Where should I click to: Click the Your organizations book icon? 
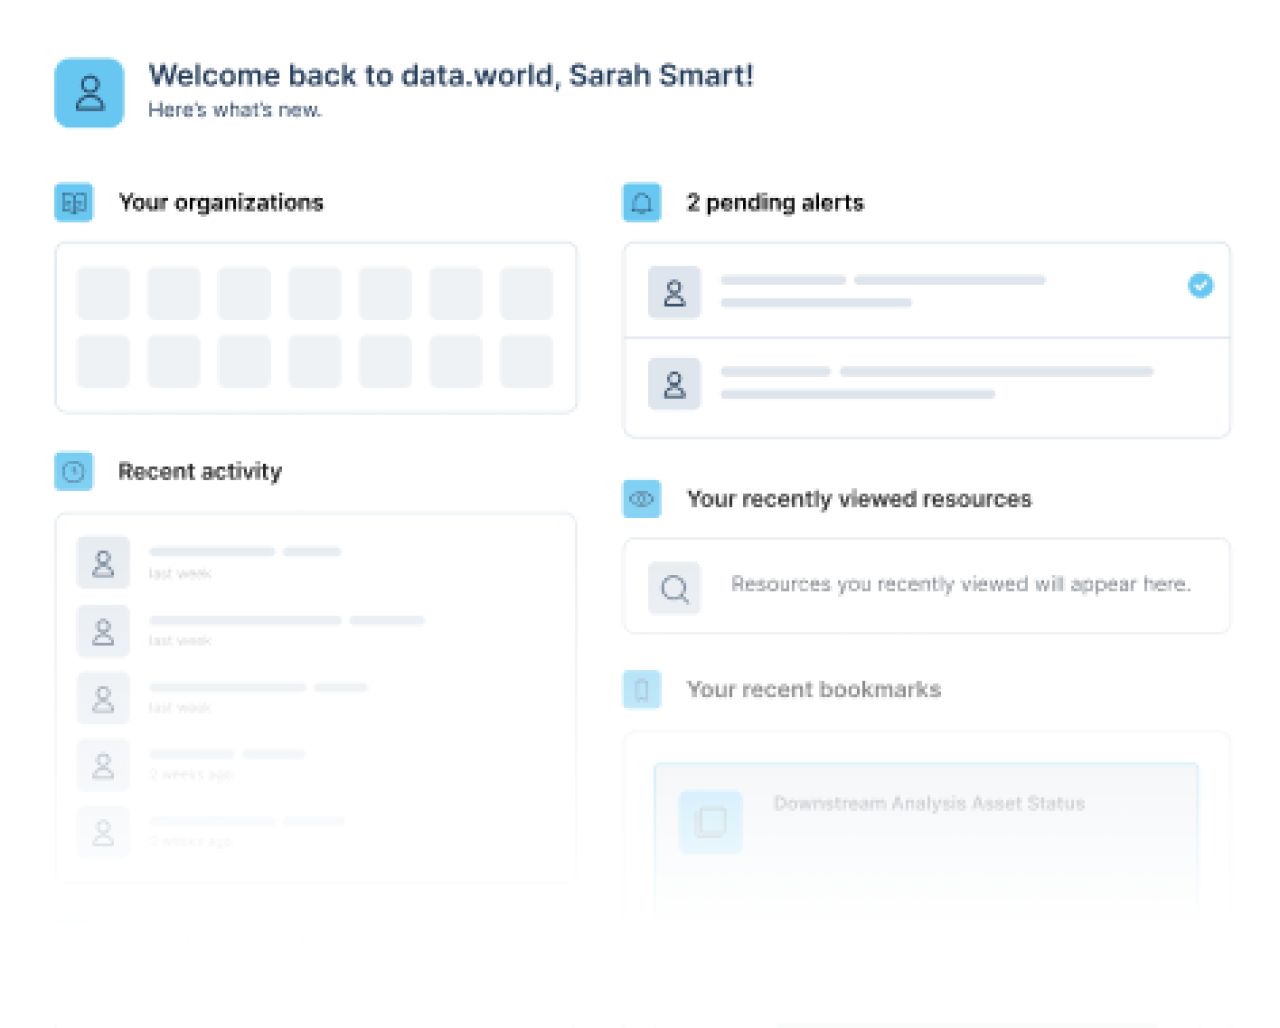click(x=74, y=202)
